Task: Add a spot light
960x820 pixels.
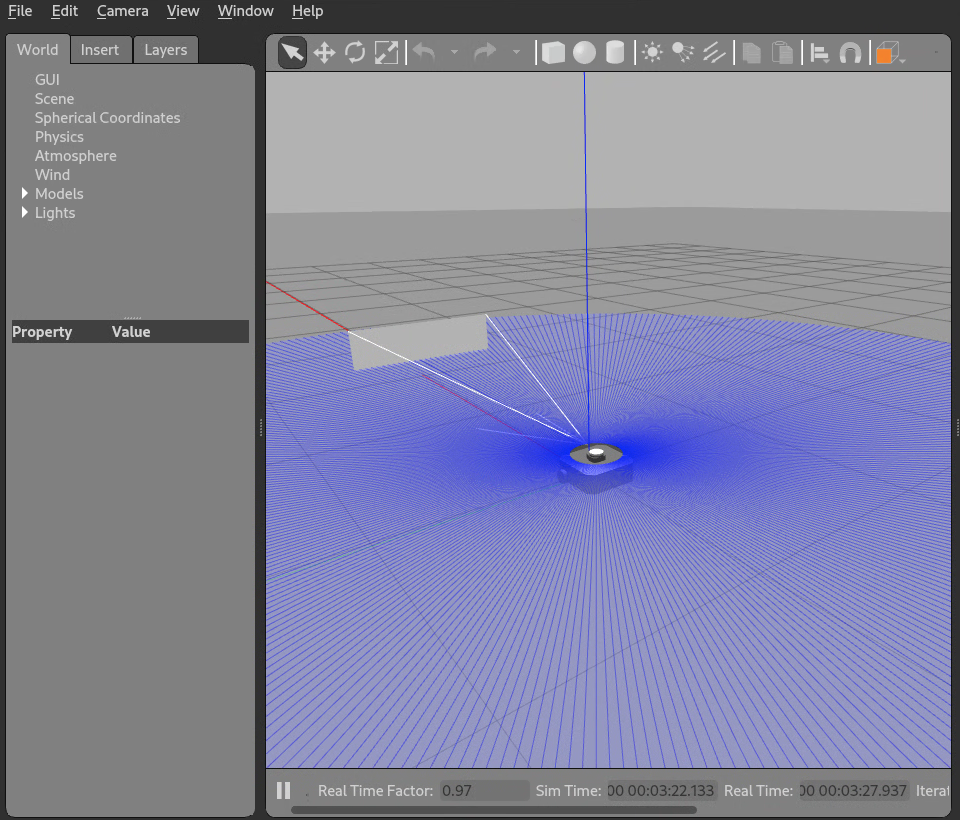Action: [683, 52]
